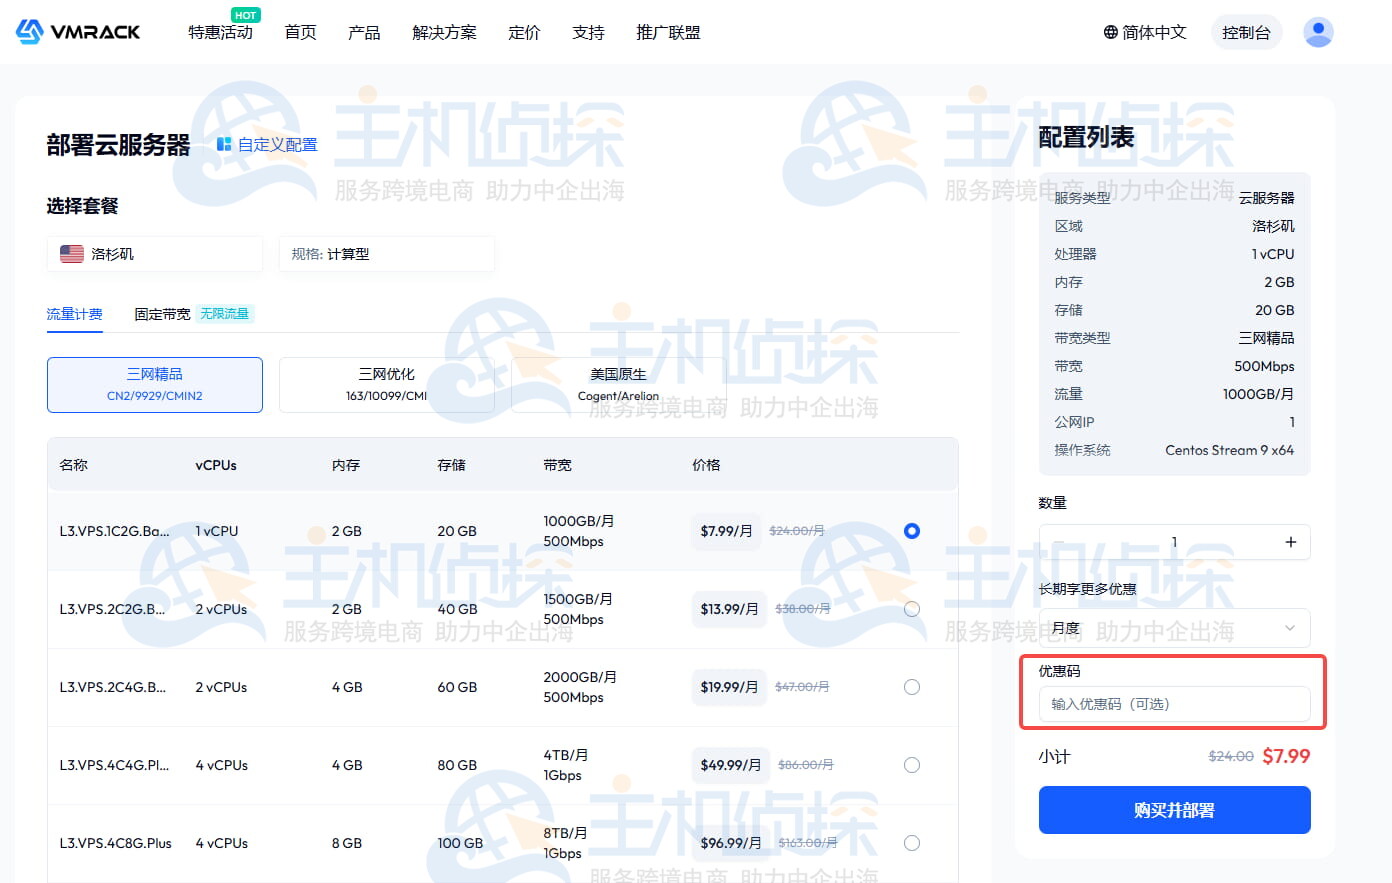Select the 美国原生 Cogent/Arelion network option

(618, 385)
